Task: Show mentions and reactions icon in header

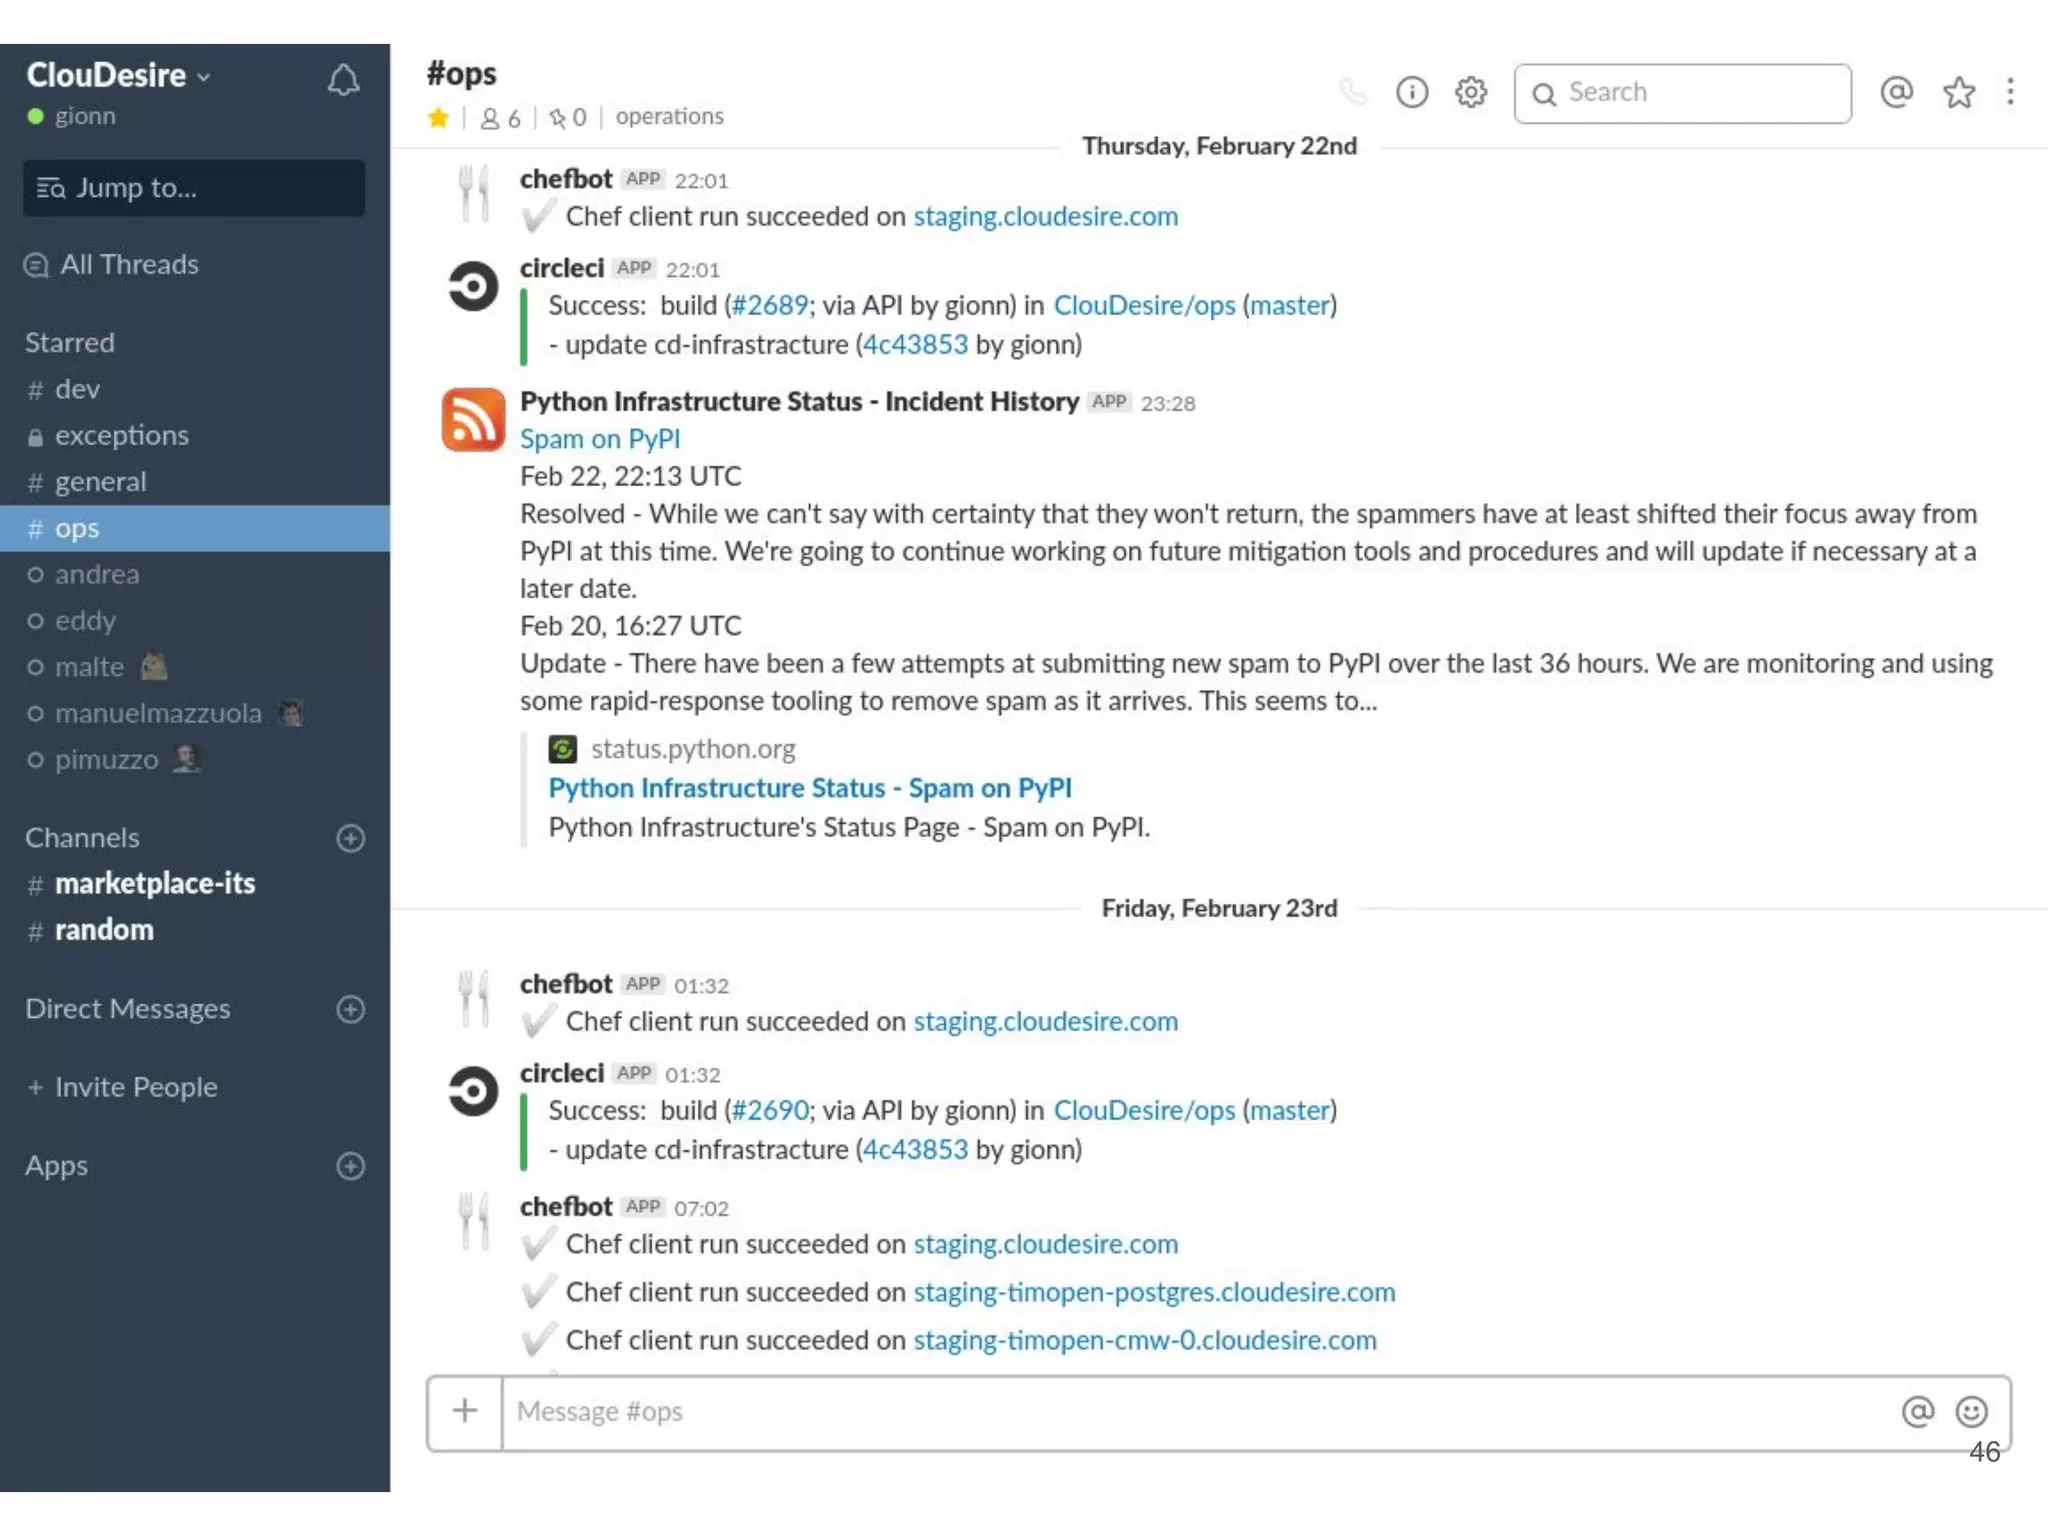Action: (1896, 92)
